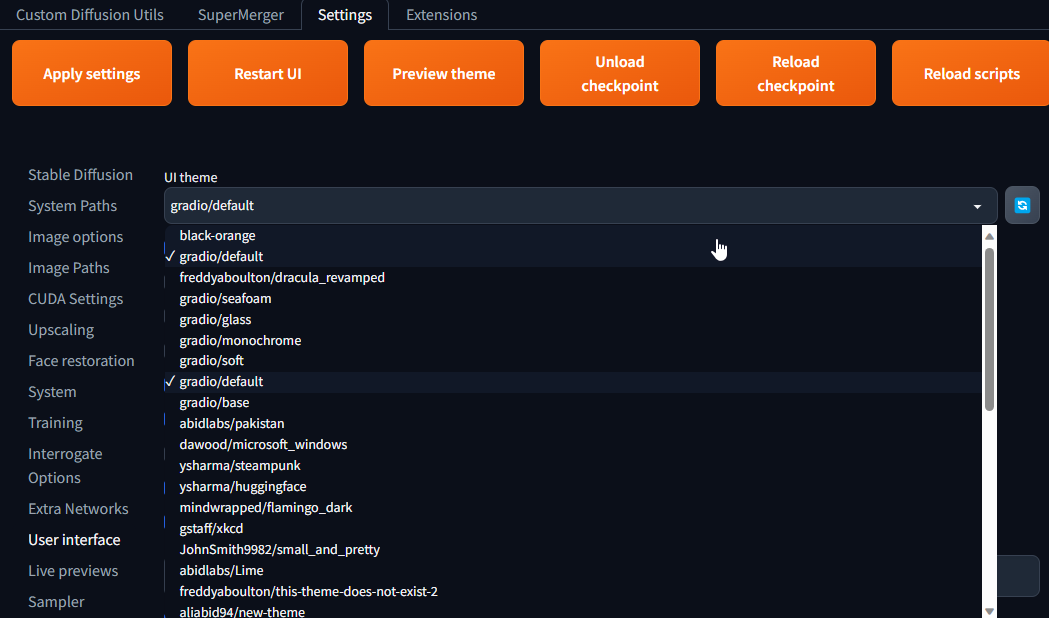The width and height of the screenshot is (1049, 618).
Task: Switch to the SuperMerger tab
Action: point(241,15)
